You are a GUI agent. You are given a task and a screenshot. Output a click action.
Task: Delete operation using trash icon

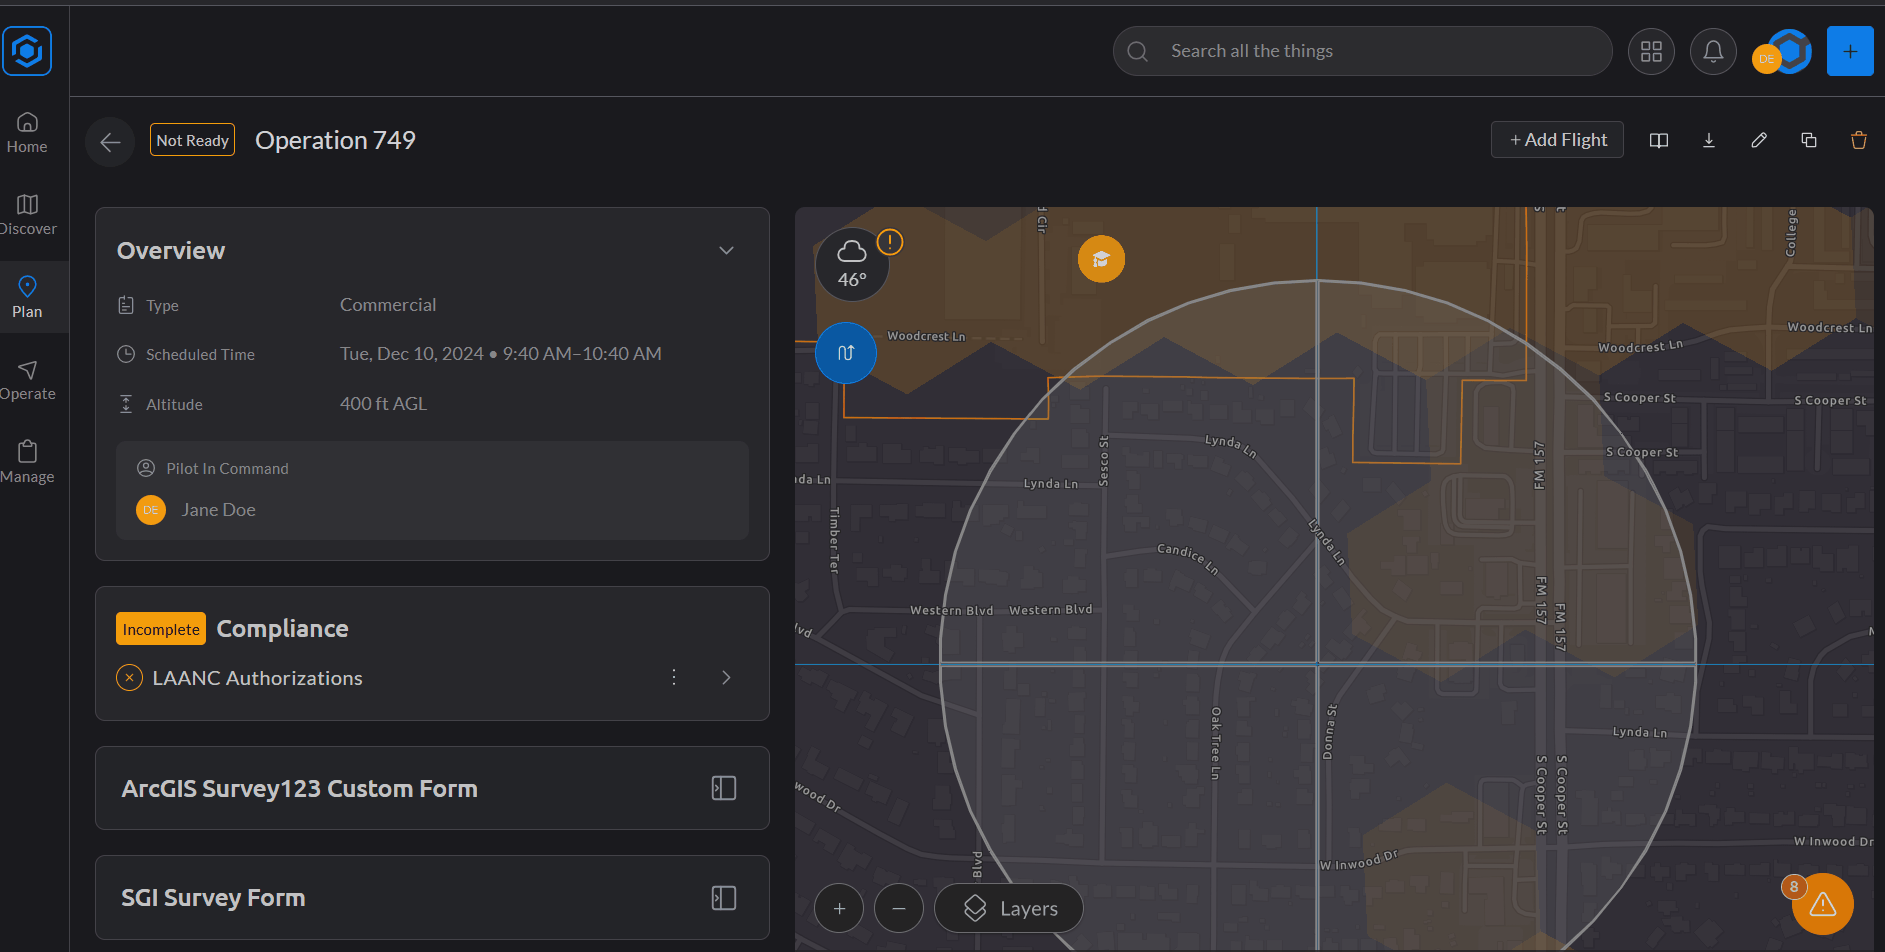click(x=1859, y=140)
